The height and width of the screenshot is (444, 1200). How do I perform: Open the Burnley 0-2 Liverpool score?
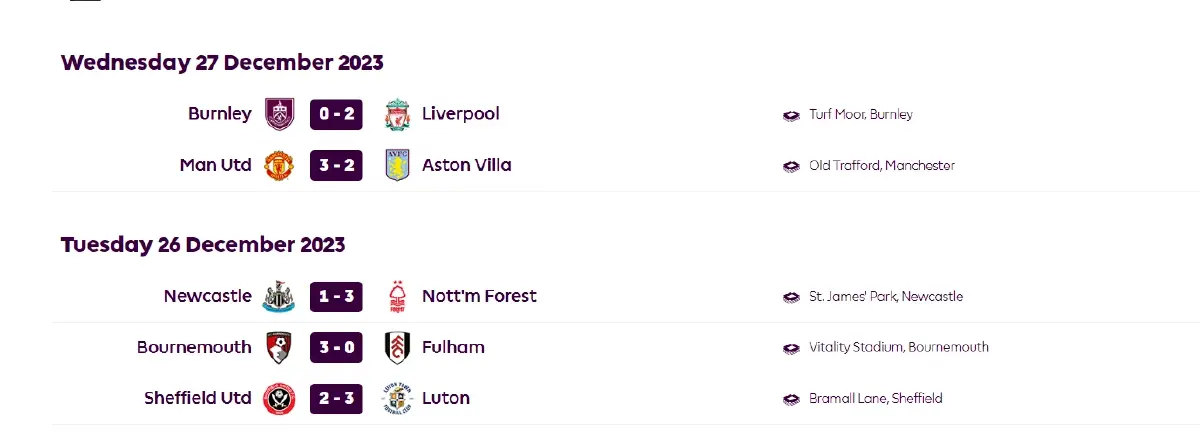pyautogui.click(x=336, y=114)
